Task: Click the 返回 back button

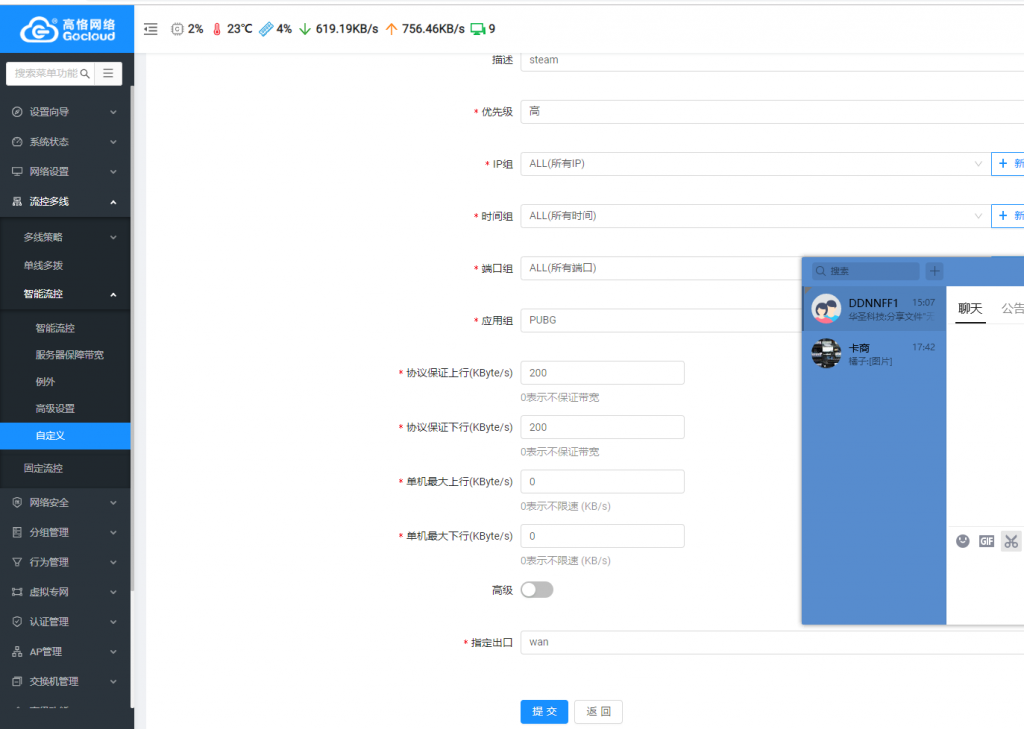Action: coord(598,712)
